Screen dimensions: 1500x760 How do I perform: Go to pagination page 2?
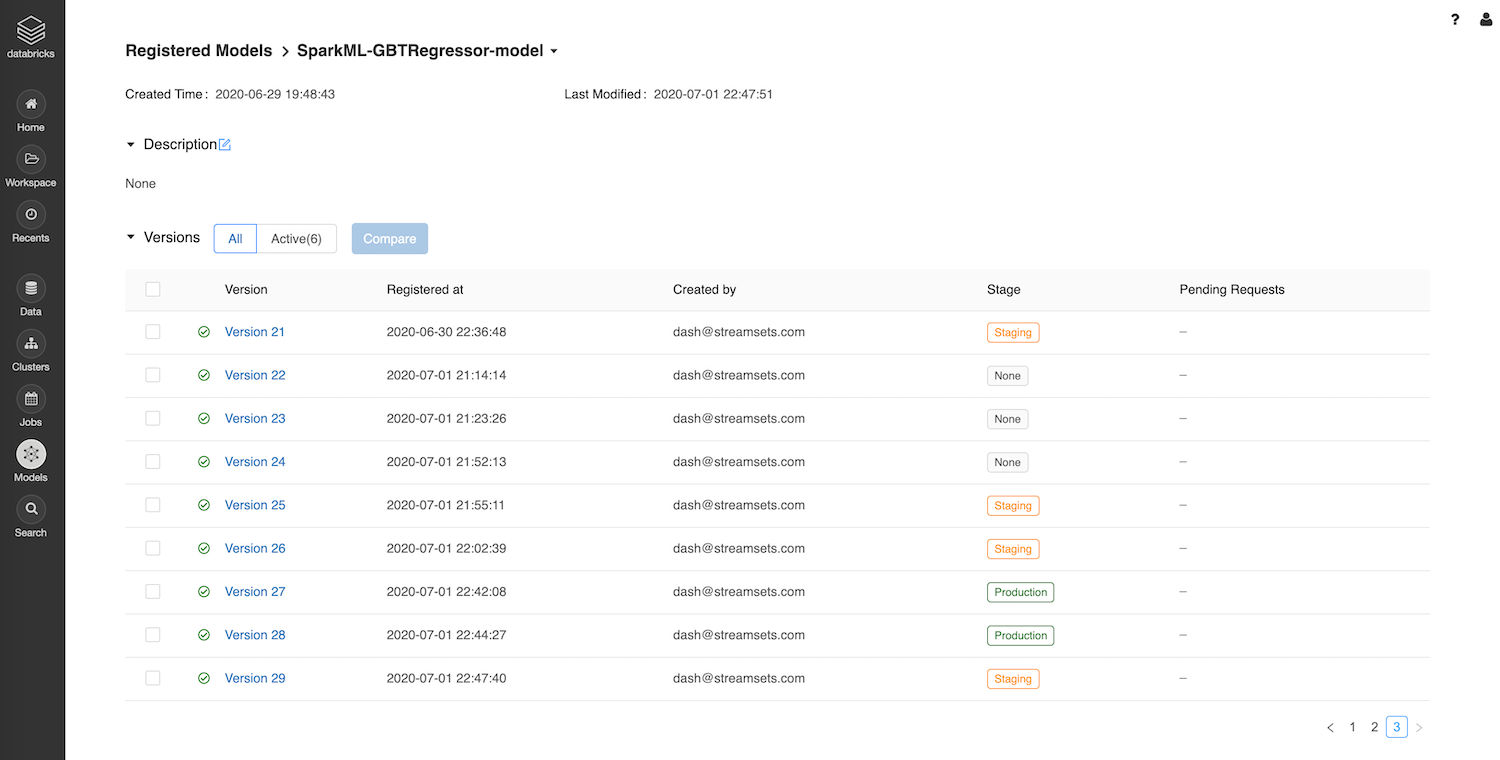click(x=1375, y=727)
